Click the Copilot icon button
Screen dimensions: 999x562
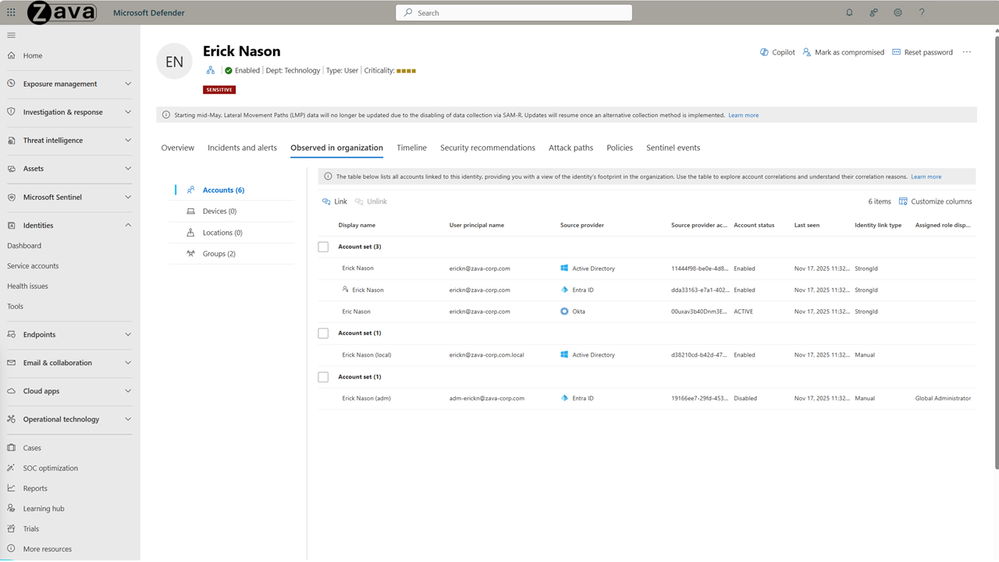click(777, 52)
